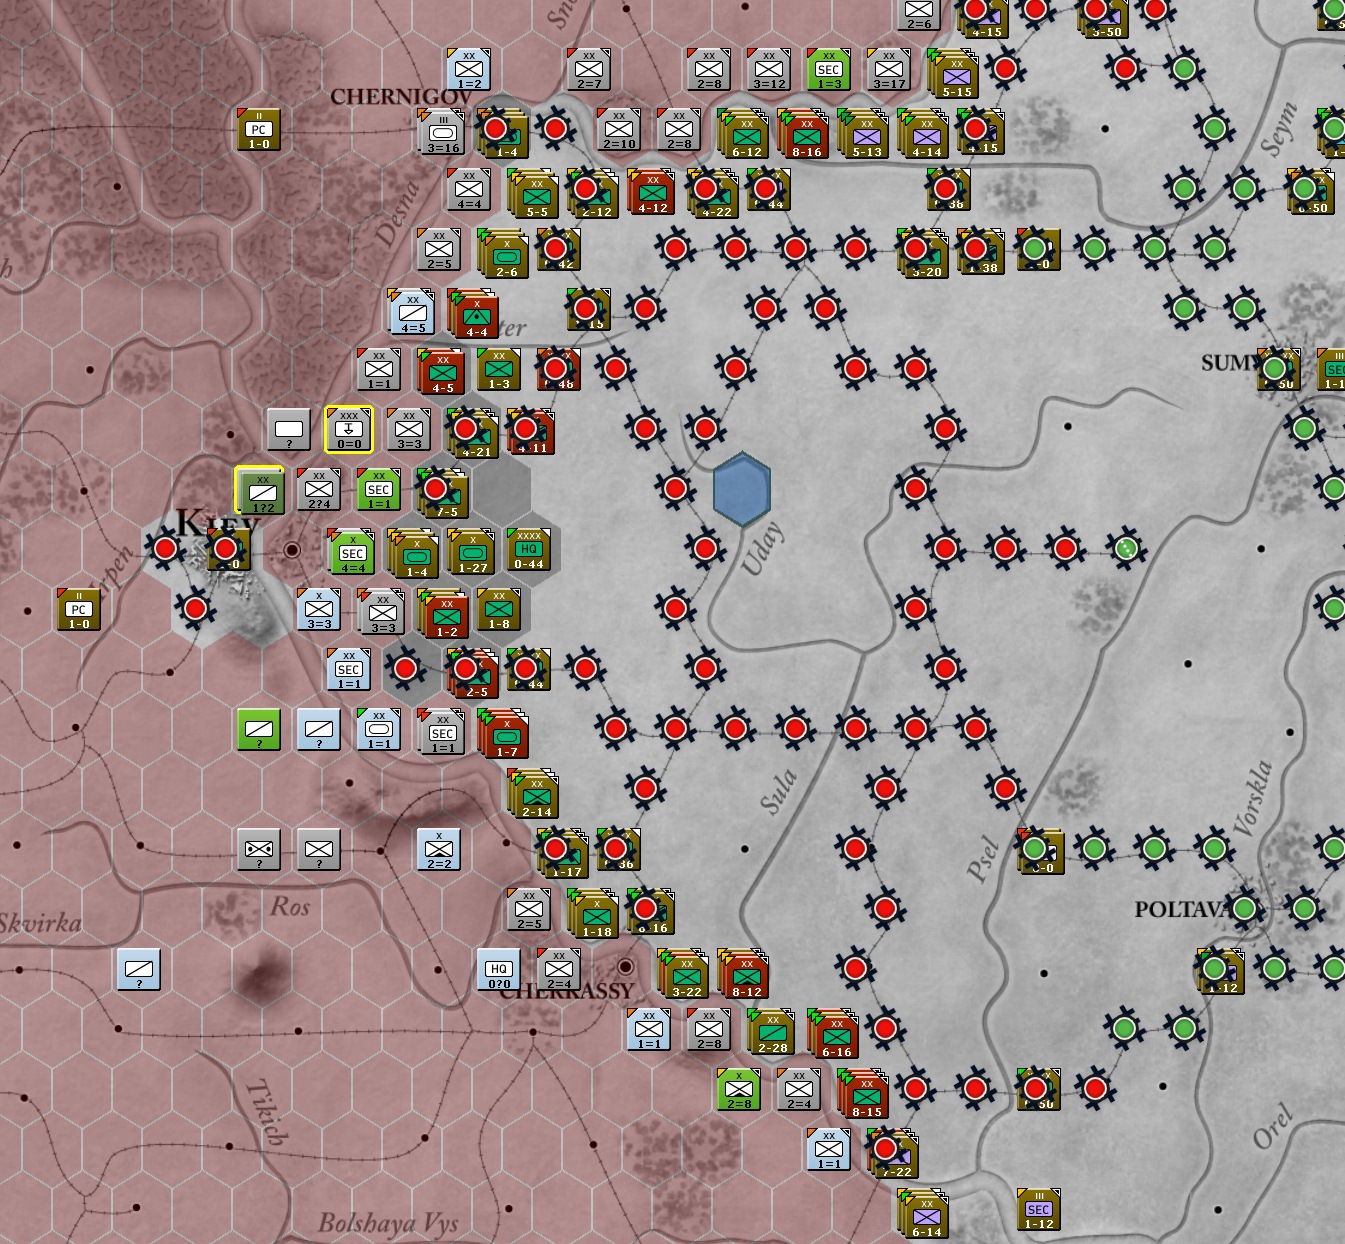Select the blue highlighted hex near Uday
Image resolution: width=1345 pixels, height=1244 pixels.
[x=742, y=489]
